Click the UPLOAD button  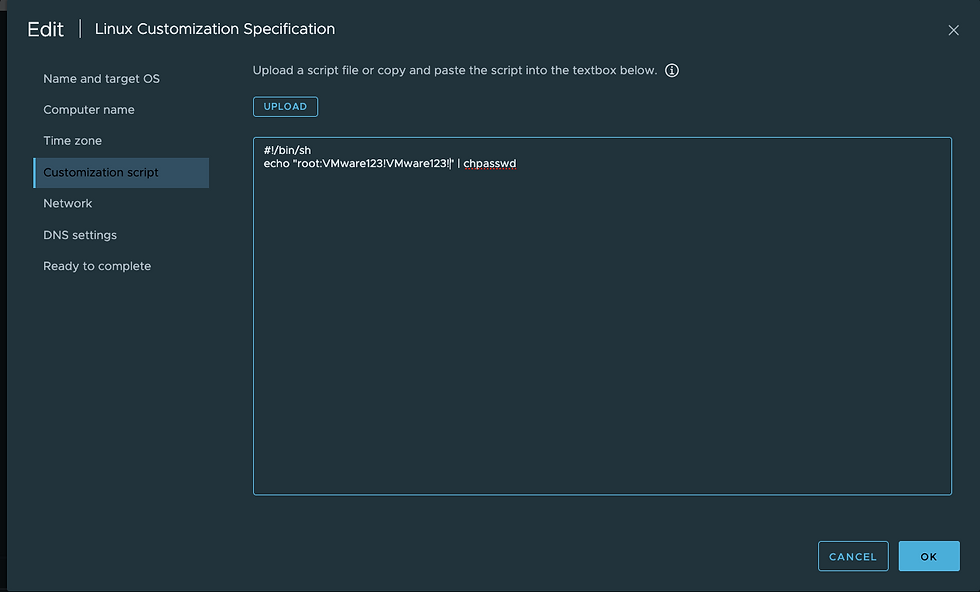(x=286, y=106)
